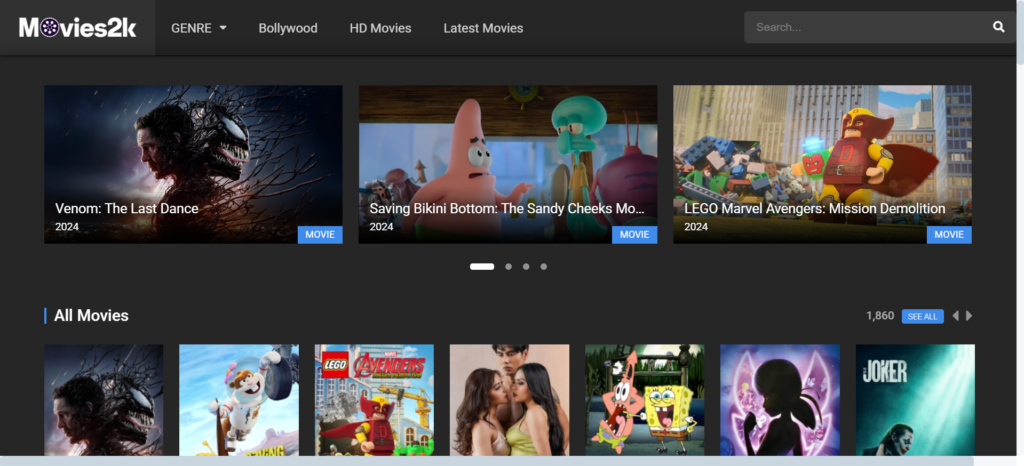
Task: Click LEGO Marvel Avengers: Mission Demolition title
Action: point(815,209)
